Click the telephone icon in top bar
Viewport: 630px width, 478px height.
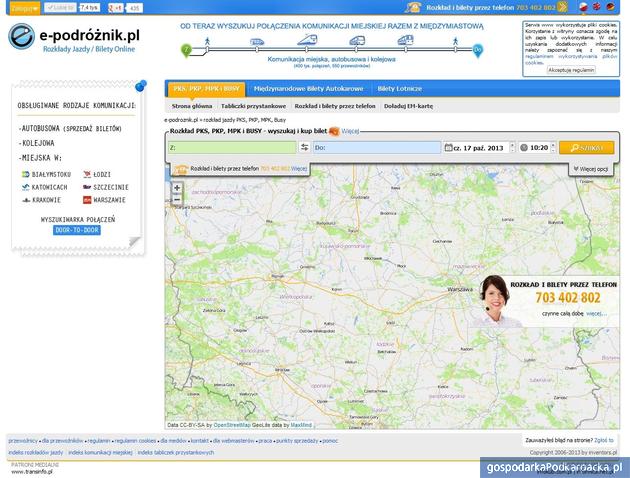(x=413, y=7)
